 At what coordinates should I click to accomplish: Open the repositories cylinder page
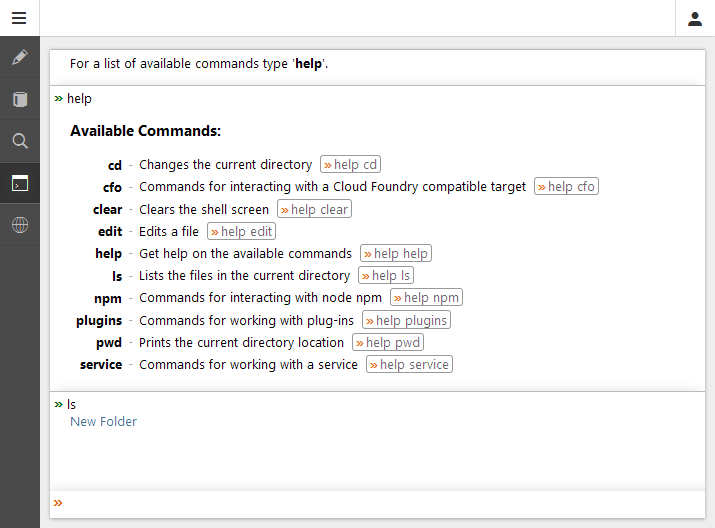coord(20,99)
